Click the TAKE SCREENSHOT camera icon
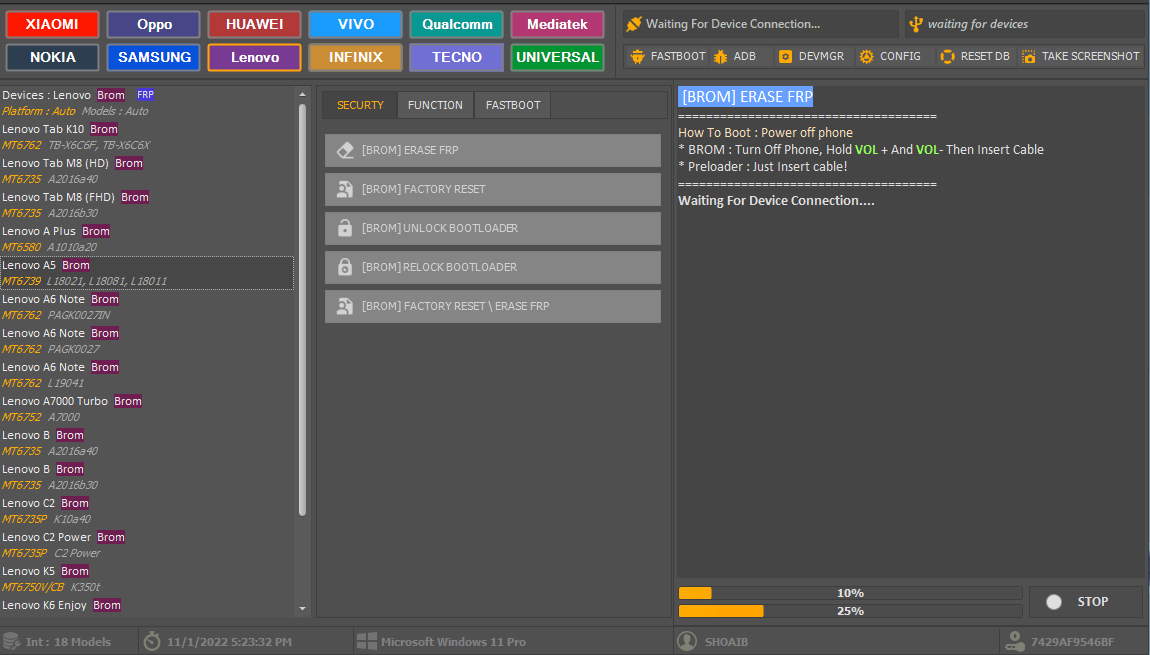The width and height of the screenshot is (1150, 655). tap(1028, 57)
